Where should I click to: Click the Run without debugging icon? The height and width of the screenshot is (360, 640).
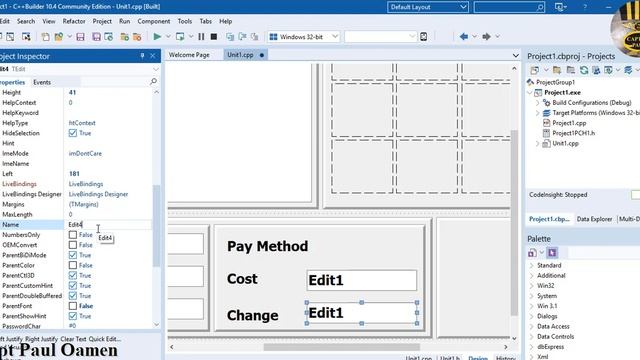(180, 37)
